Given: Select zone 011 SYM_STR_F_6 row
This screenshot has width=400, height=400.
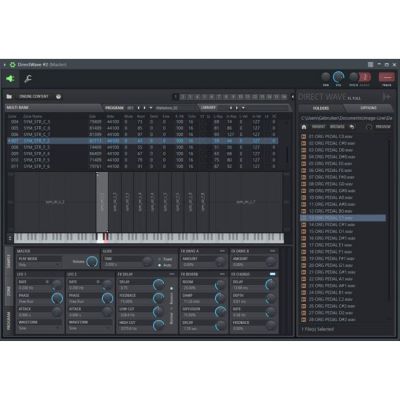Looking at the screenshot, I should click(143, 166).
